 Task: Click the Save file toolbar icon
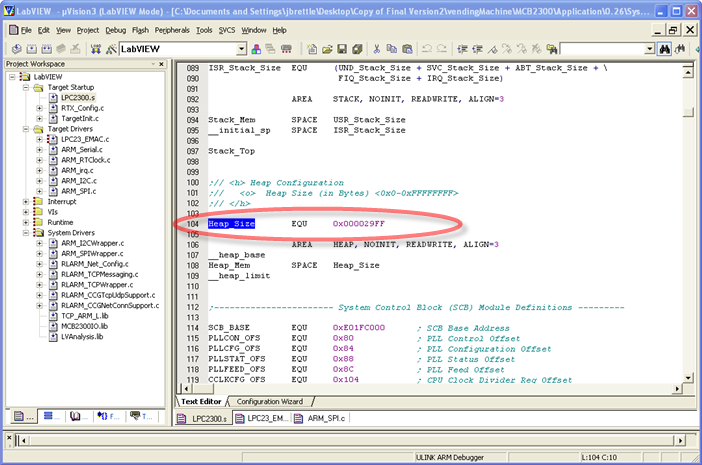[342, 48]
